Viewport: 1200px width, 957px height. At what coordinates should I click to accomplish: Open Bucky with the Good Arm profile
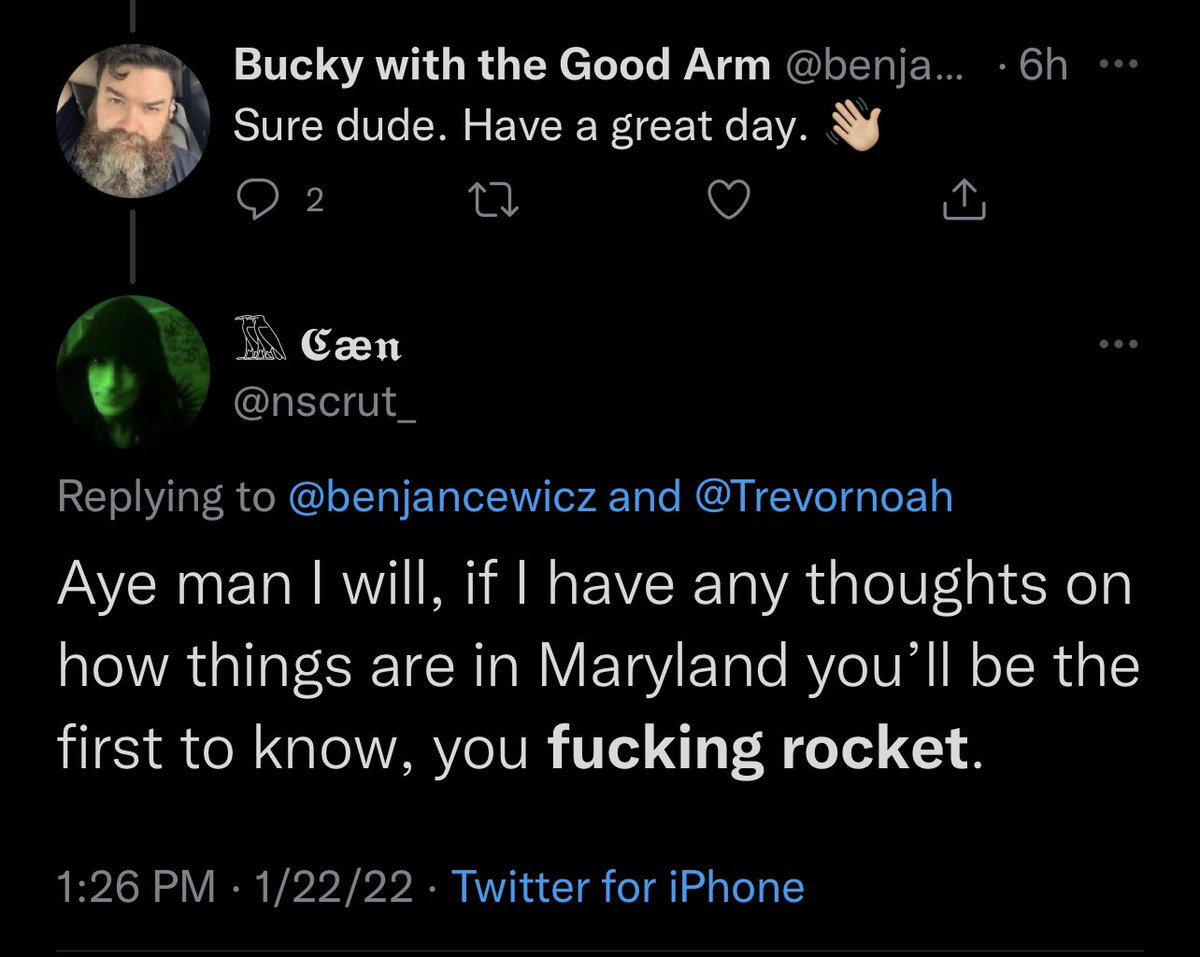tap(502, 67)
